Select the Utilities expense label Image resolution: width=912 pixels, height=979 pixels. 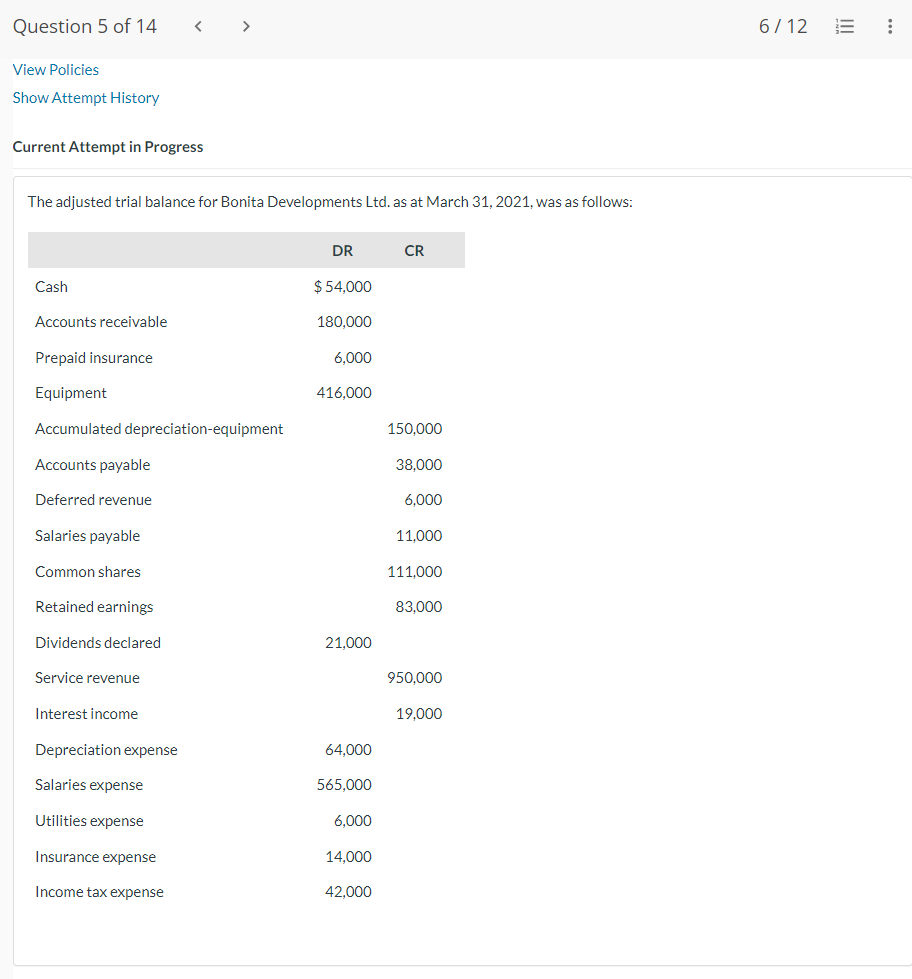tap(89, 821)
